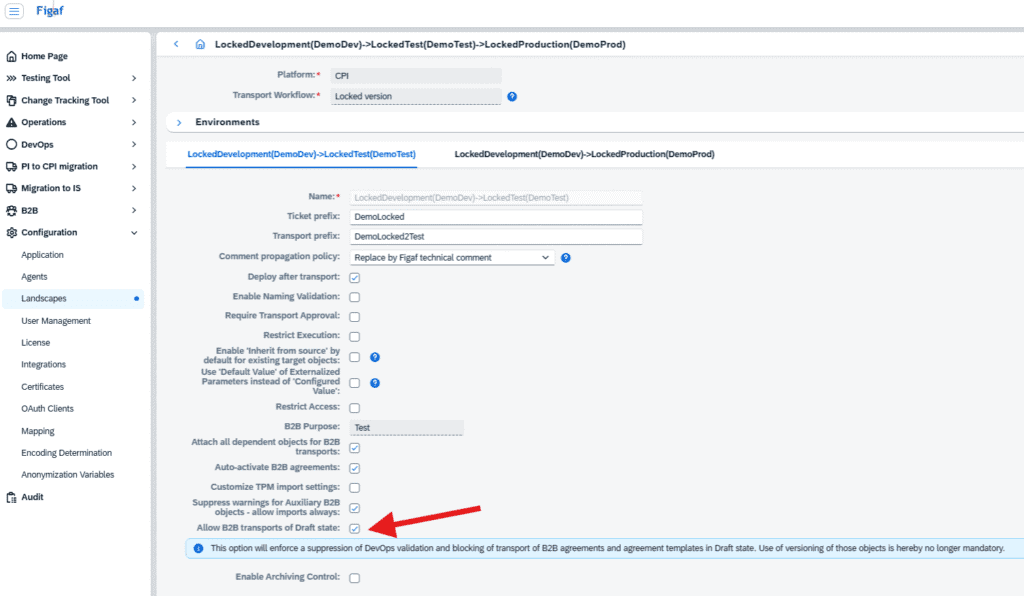This screenshot has height=596, width=1024.
Task: Expand the Environments section
Action: coord(179,122)
